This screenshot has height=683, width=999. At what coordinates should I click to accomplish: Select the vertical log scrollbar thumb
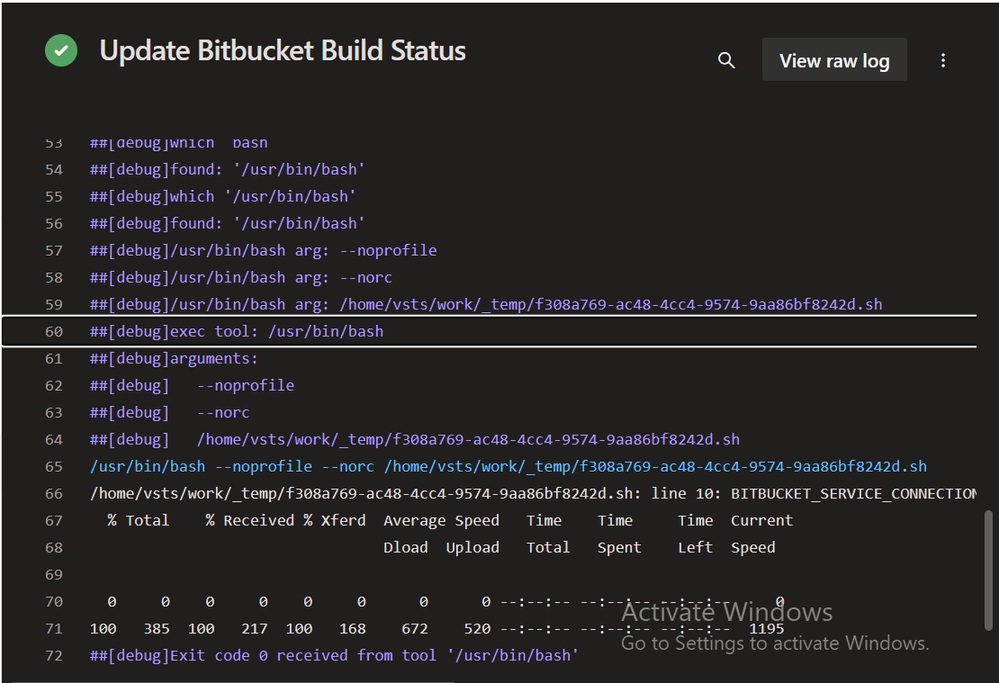click(988, 570)
